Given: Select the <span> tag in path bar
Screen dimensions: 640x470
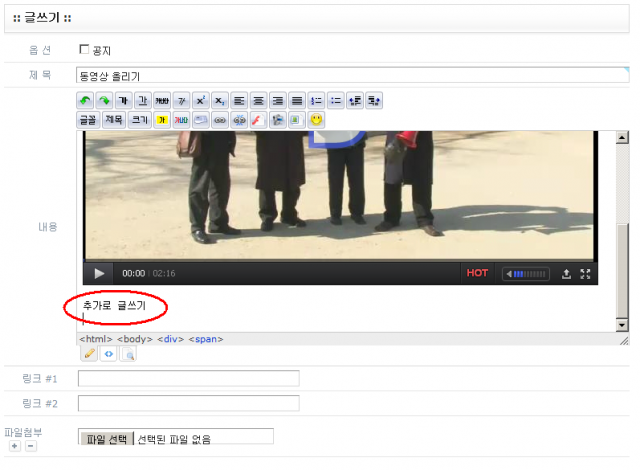Looking at the screenshot, I should click(x=205, y=339).
